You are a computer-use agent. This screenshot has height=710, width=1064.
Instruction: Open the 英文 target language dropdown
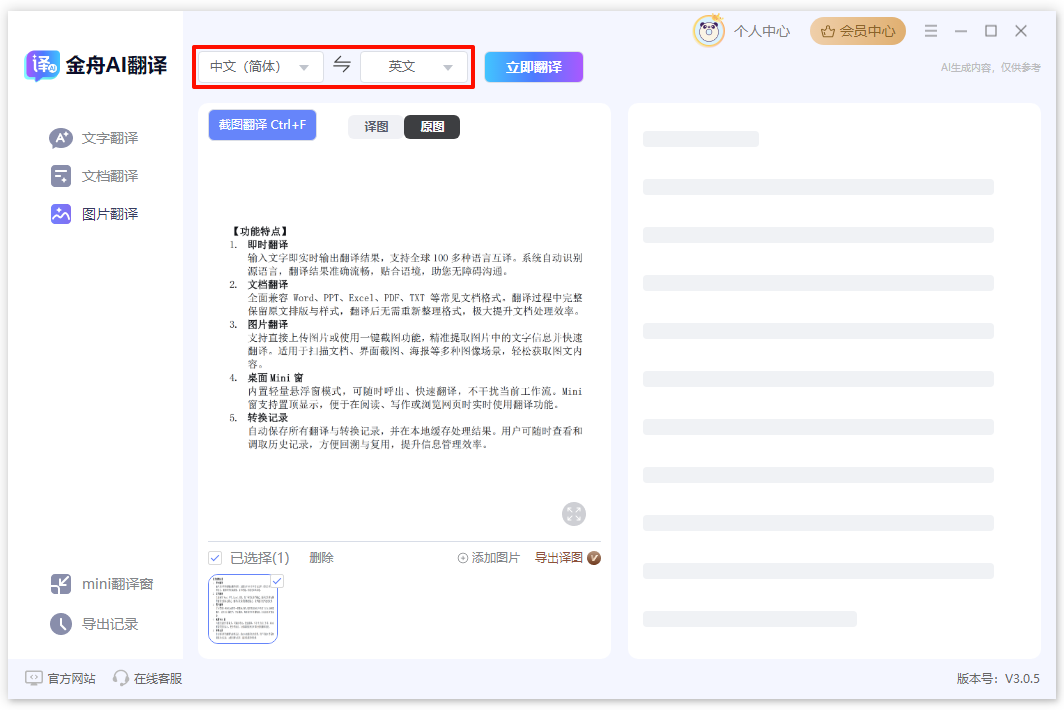point(415,65)
